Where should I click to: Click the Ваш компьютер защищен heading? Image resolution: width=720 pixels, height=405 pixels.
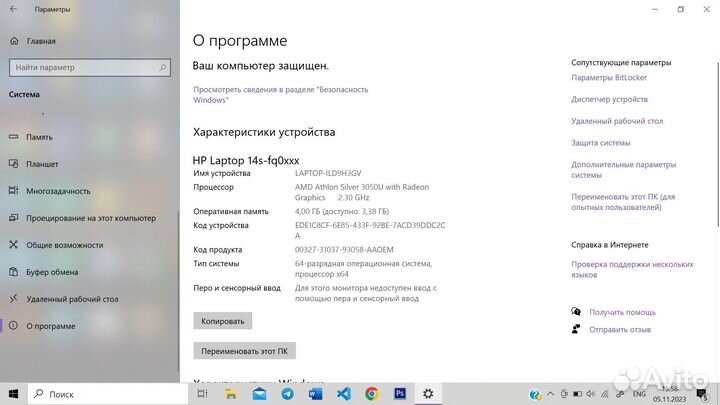[260, 66]
